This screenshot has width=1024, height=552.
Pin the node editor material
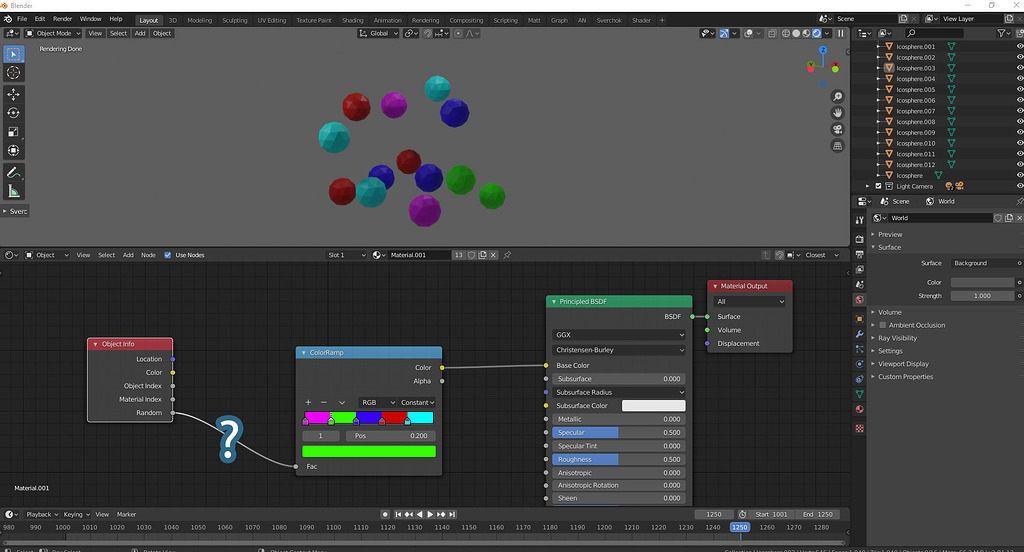[507, 255]
